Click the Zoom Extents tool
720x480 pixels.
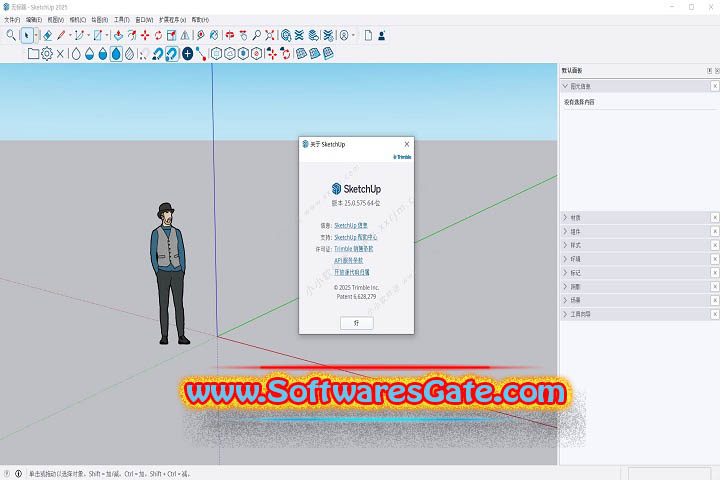click(270, 35)
